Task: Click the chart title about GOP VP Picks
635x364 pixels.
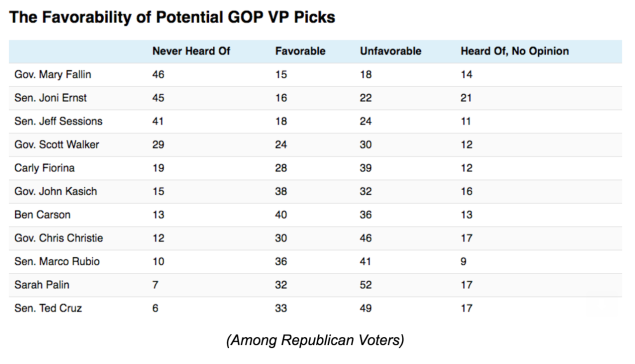Action: pyautogui.click(x=172, y=17)
